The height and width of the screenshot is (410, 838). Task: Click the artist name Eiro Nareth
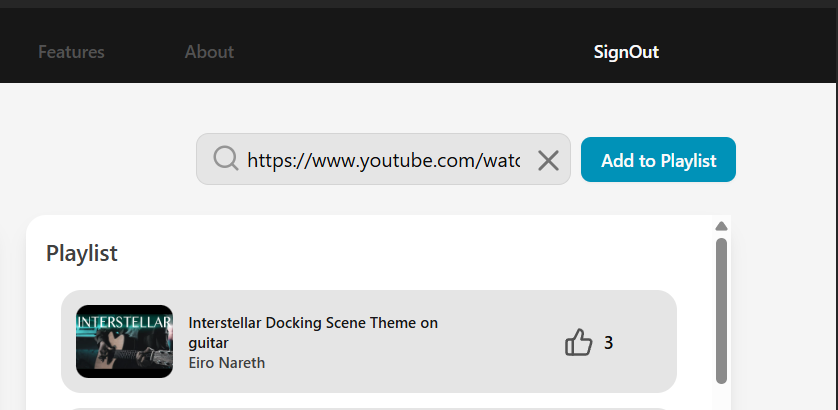[227, 363]
